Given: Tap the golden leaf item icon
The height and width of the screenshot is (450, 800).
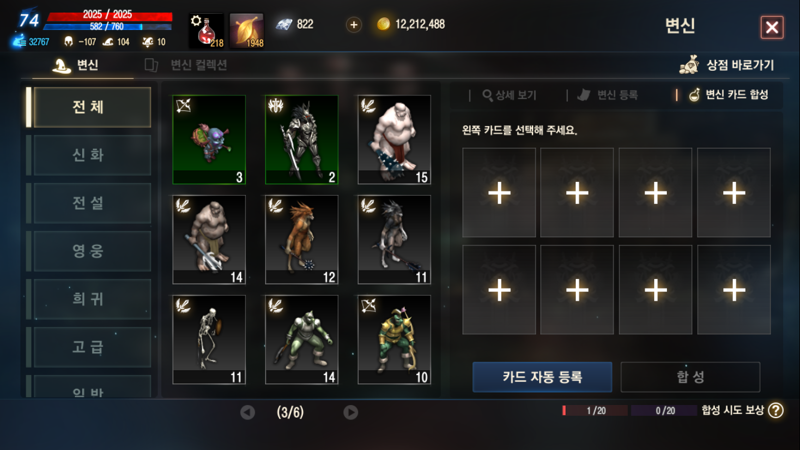Looking at the screenshot, I should point(247,31).
